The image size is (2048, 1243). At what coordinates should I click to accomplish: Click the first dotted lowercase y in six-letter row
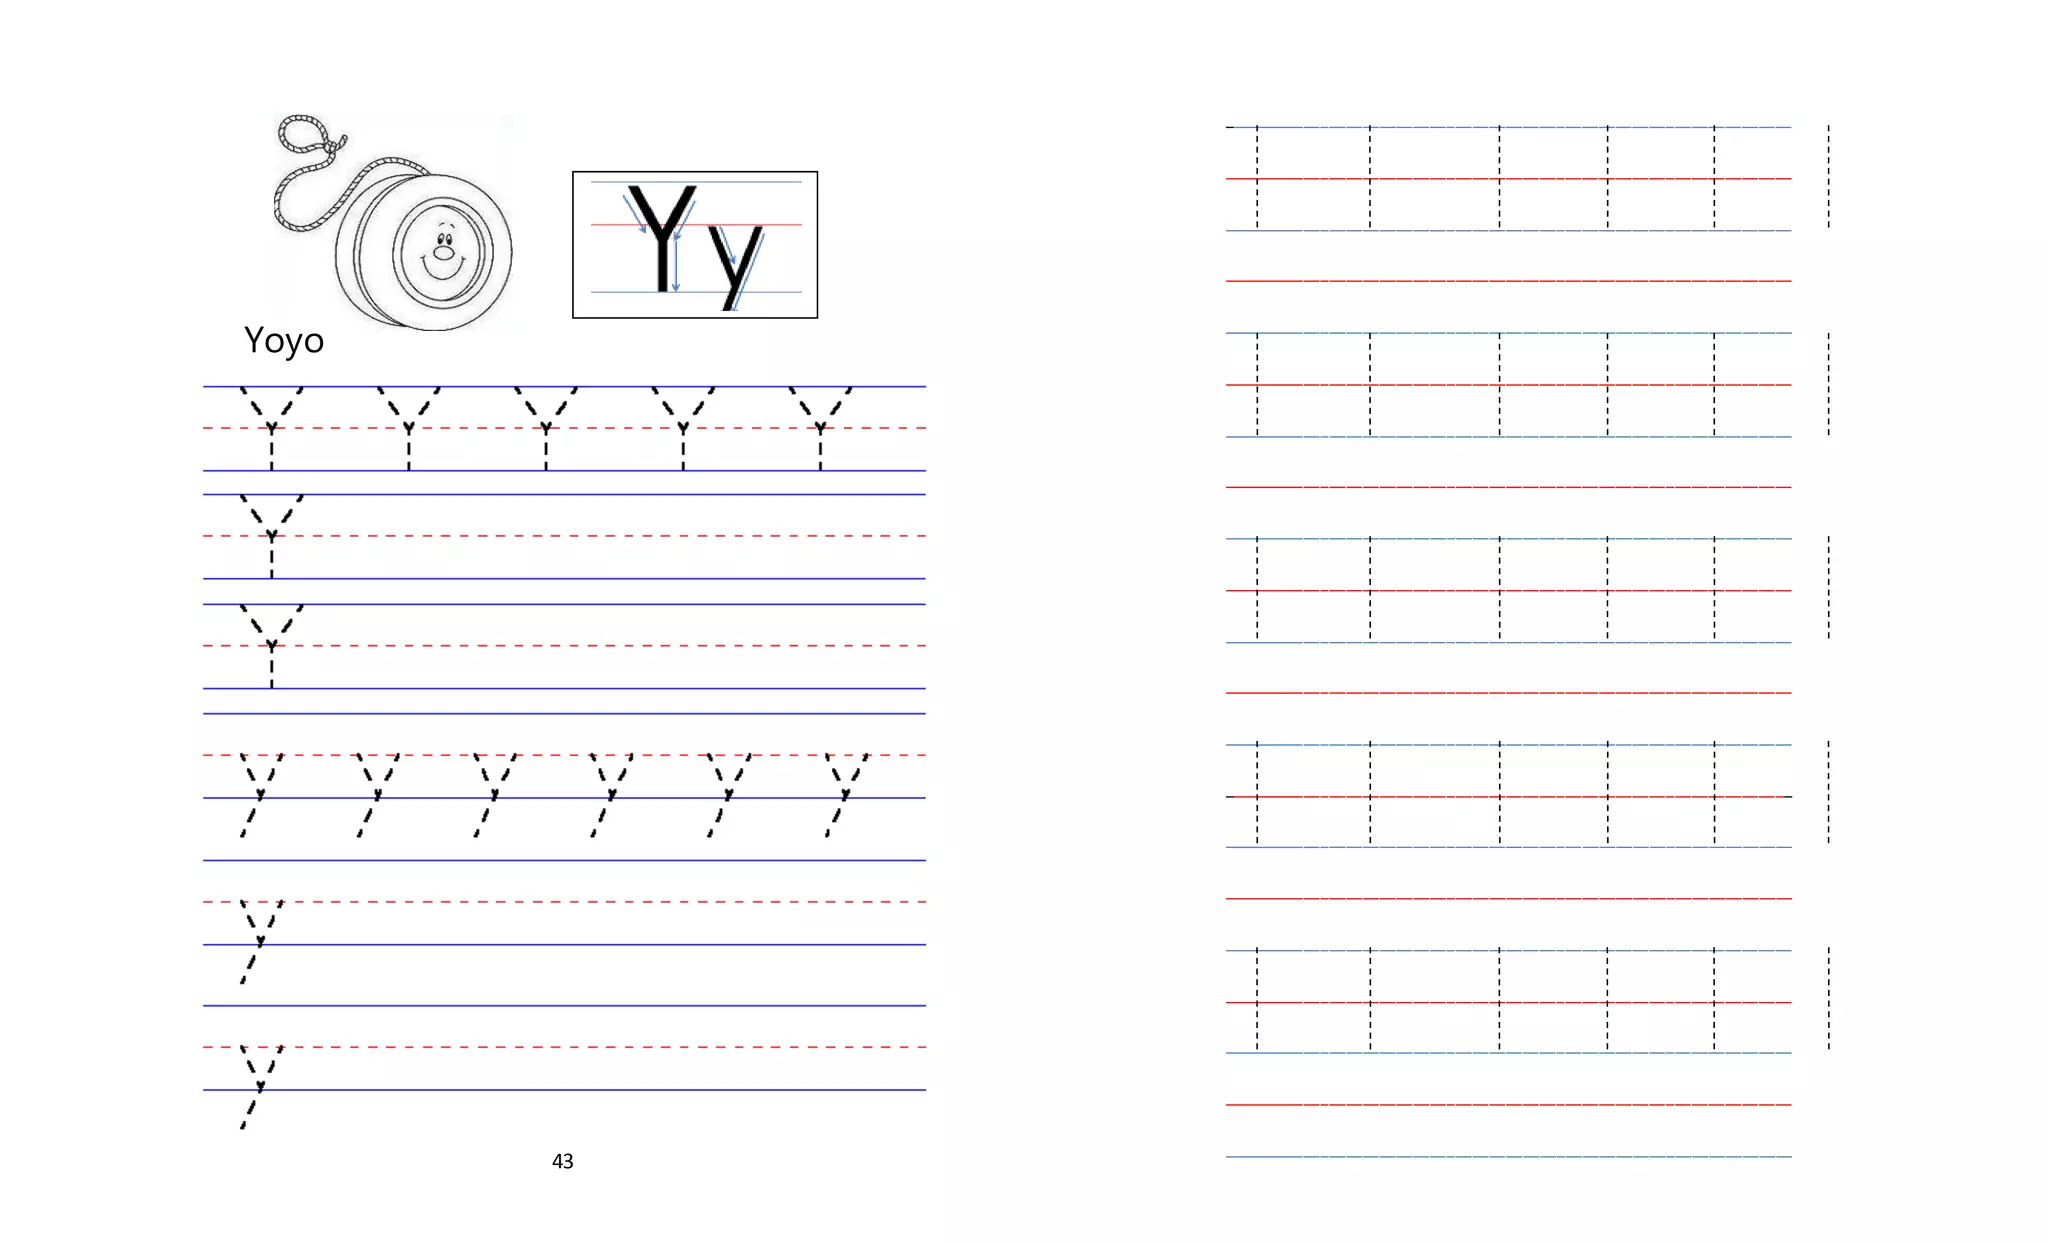[259, 795]
